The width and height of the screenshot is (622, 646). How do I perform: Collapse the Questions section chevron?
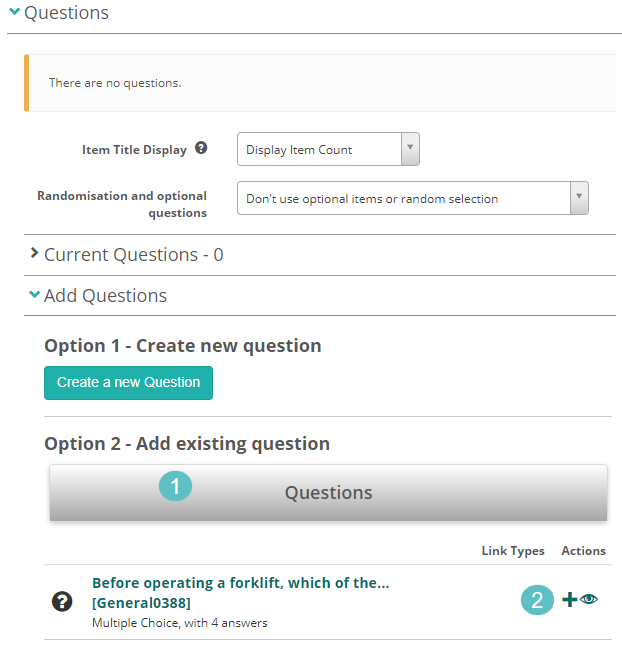(x=14, y=13)
